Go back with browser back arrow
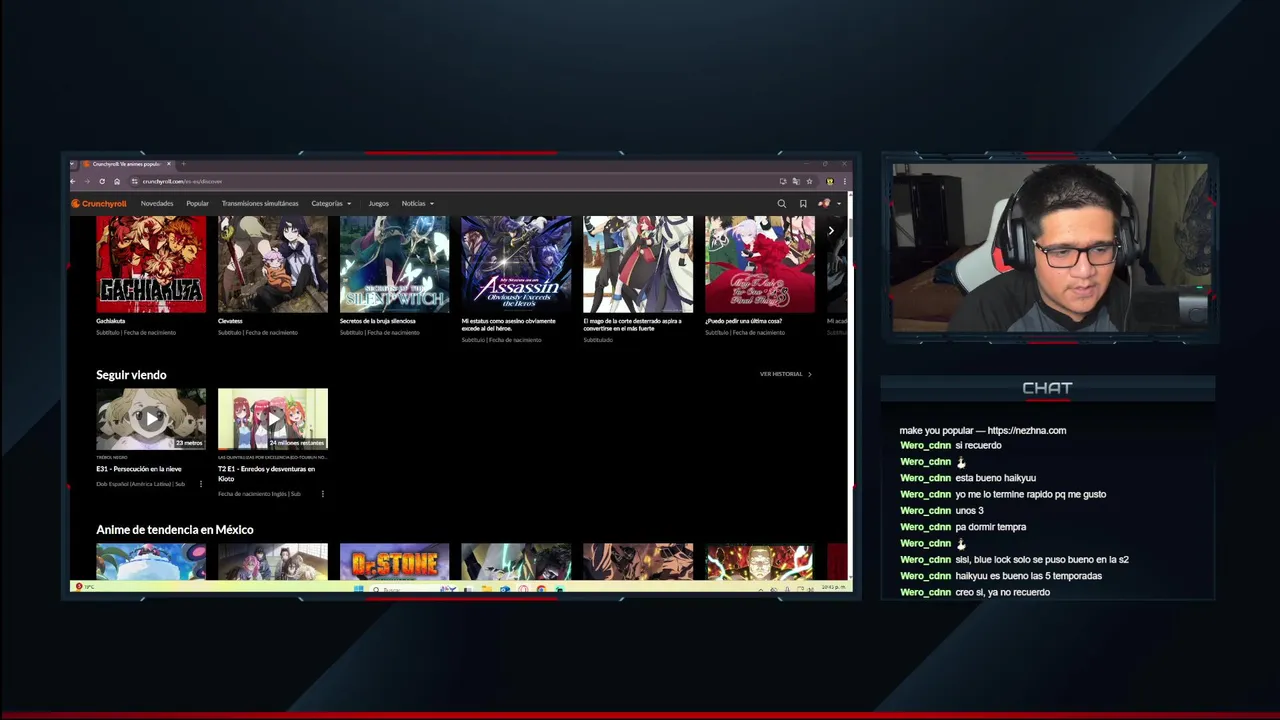Viewport: 1280px width, 720px height. 73,181
